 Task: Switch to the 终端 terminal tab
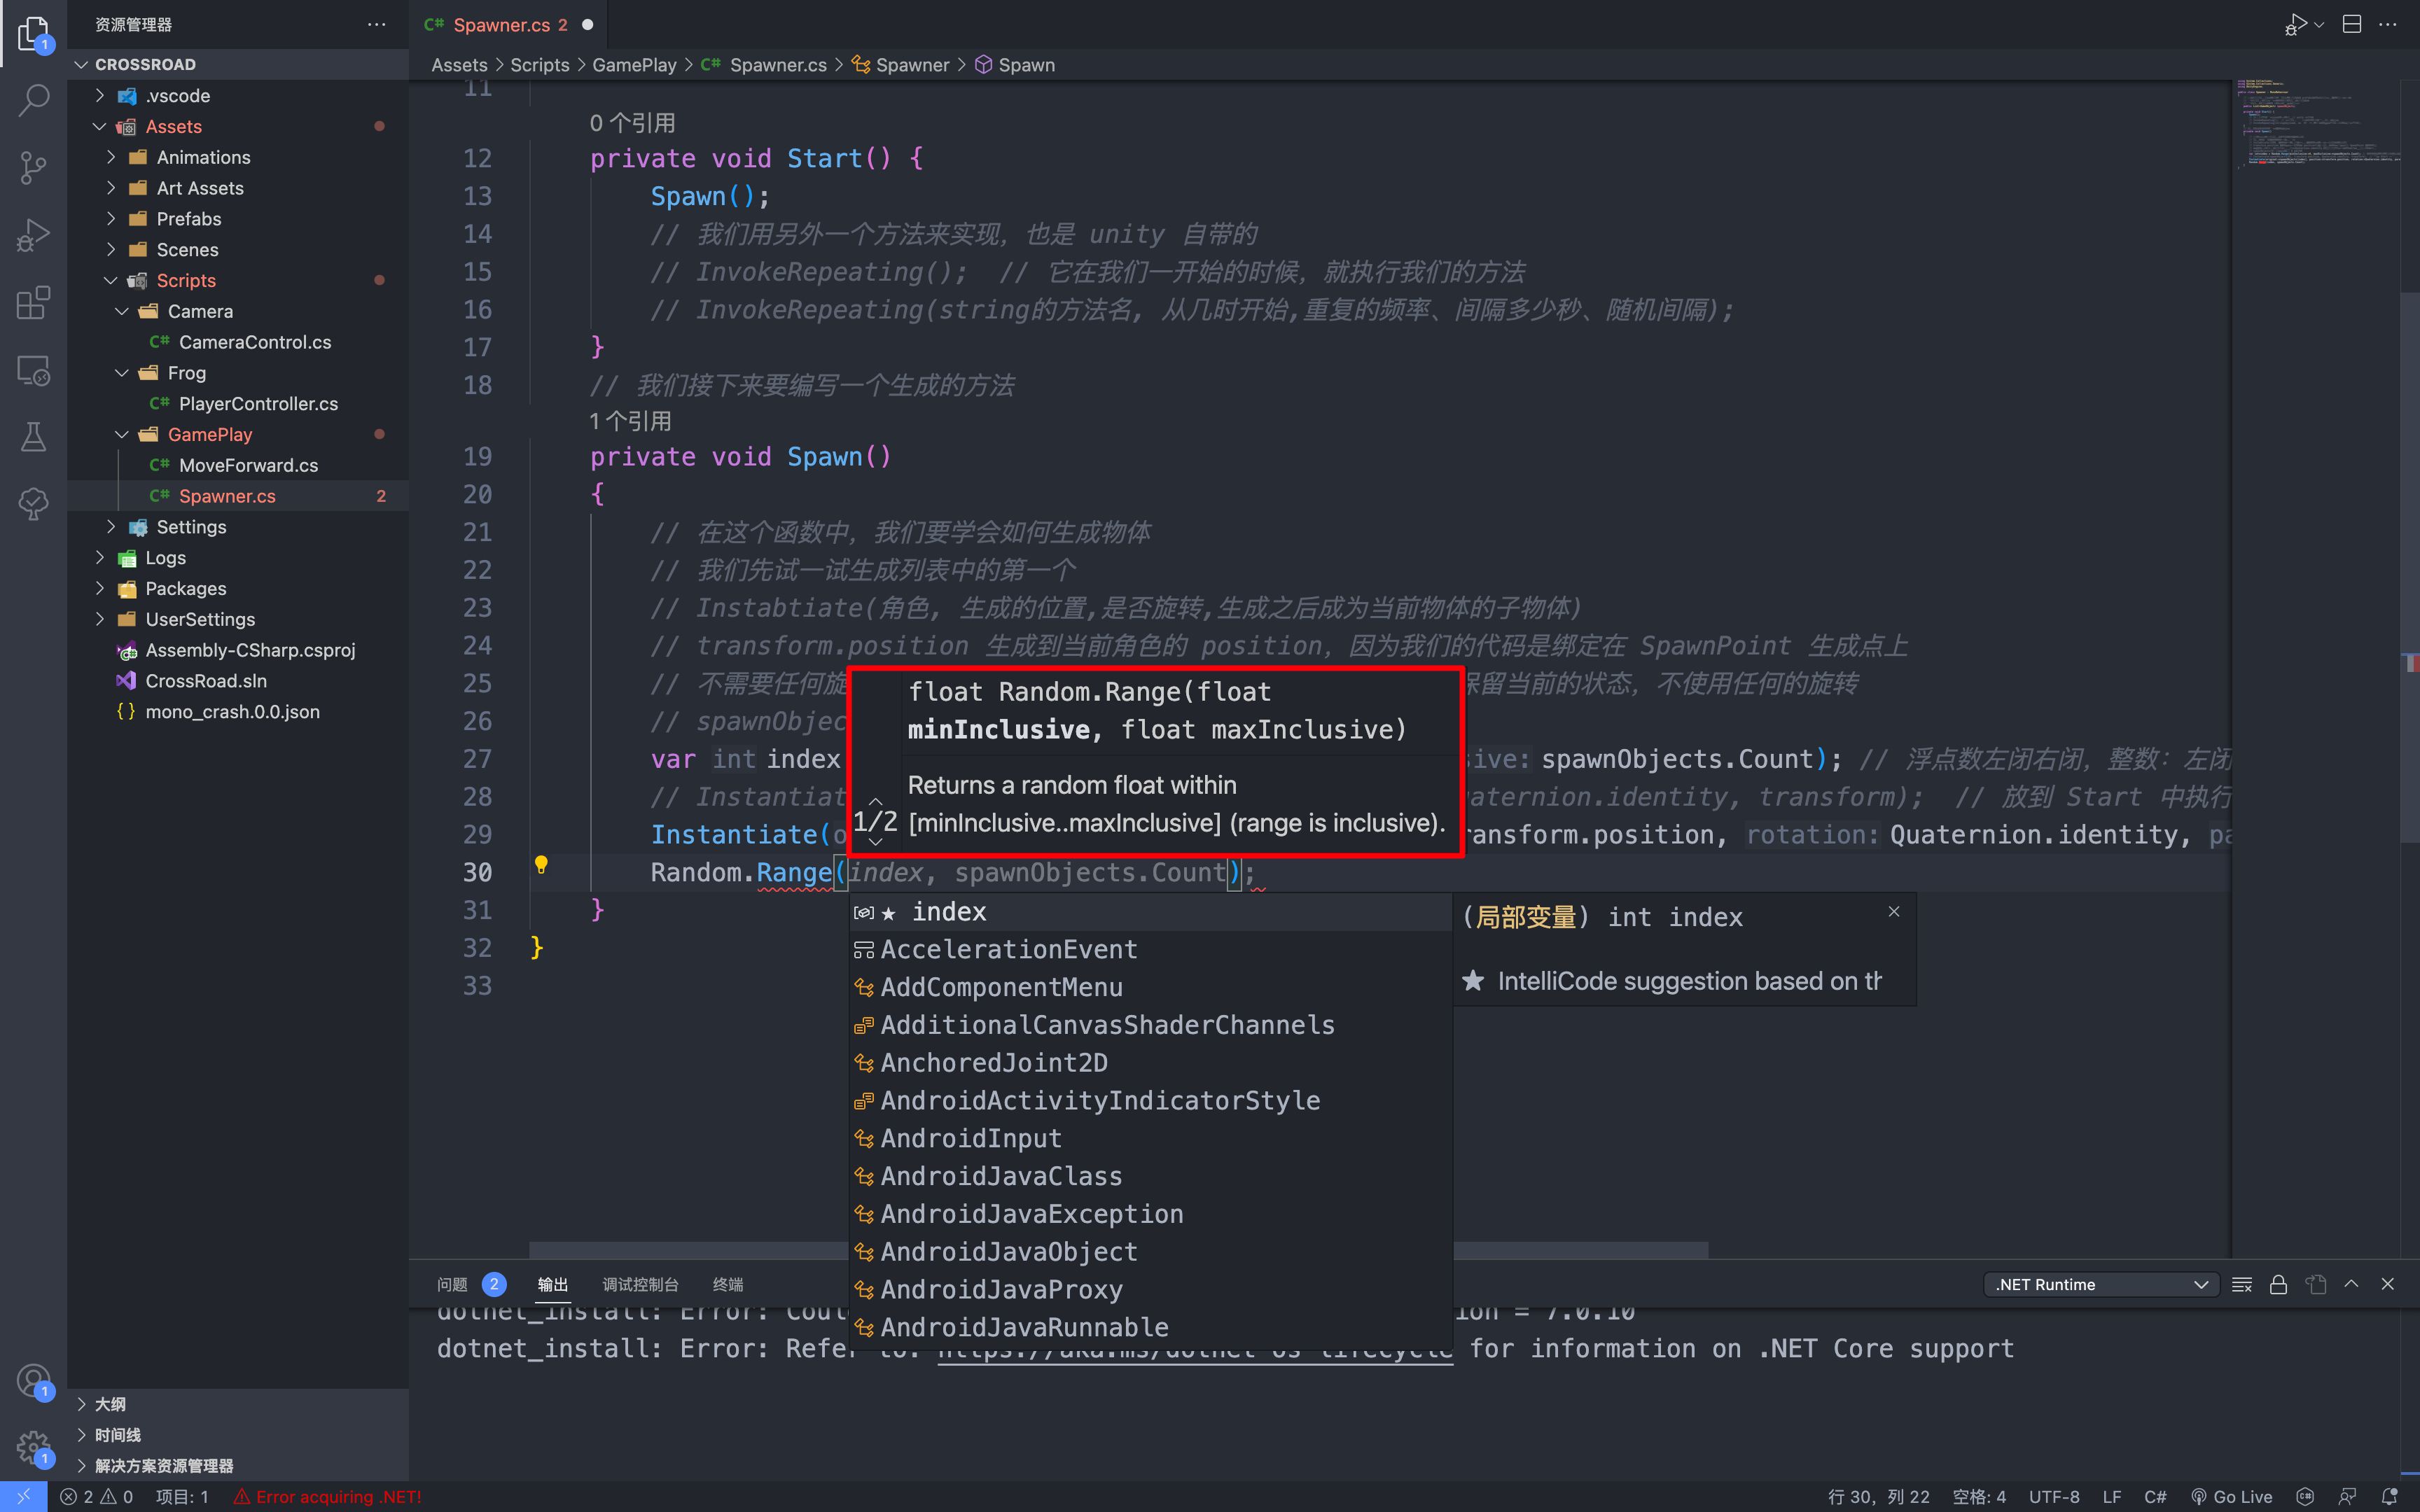pos(728,1284)
